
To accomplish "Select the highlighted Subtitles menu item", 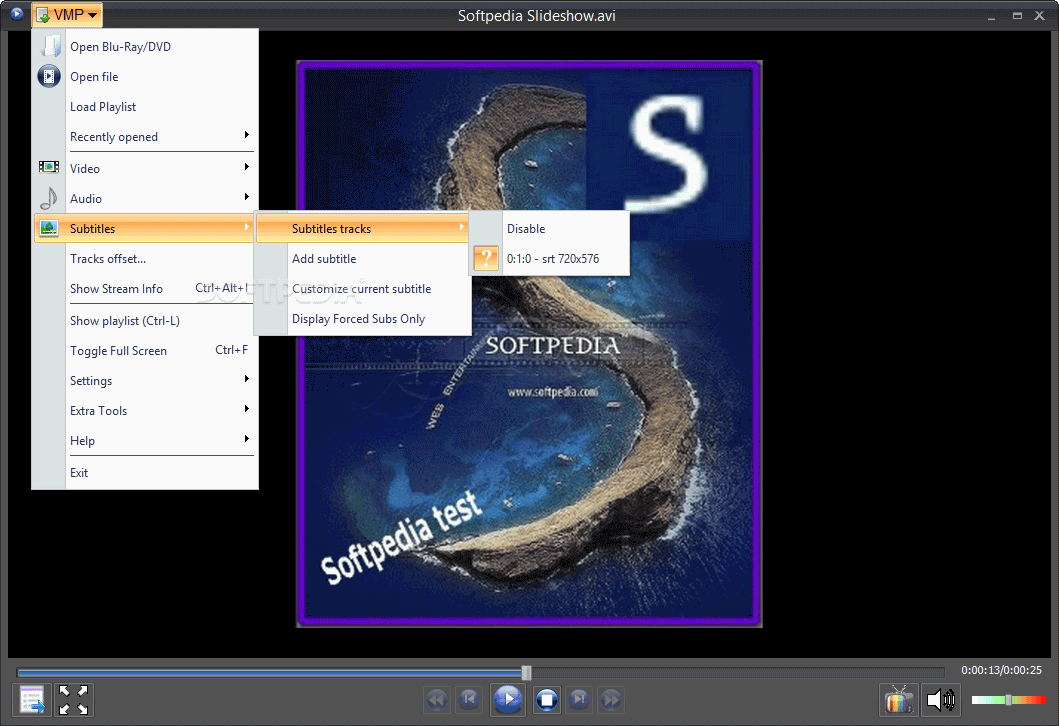I will 145,228.
